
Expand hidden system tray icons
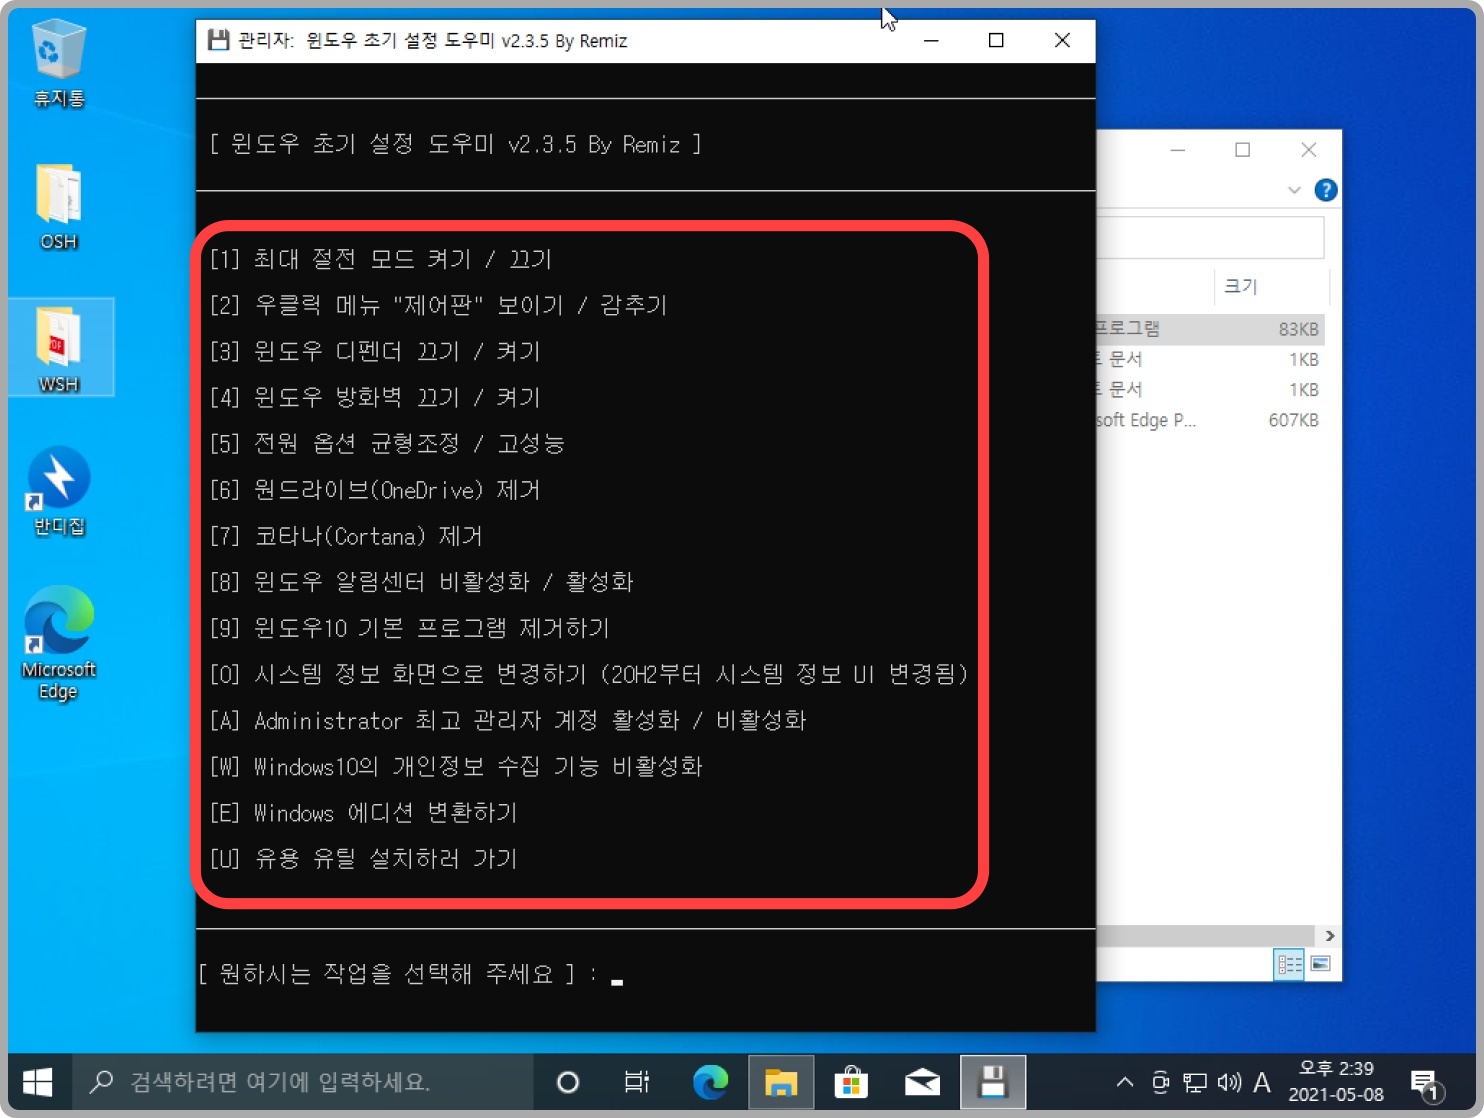click(1124, 1082)
